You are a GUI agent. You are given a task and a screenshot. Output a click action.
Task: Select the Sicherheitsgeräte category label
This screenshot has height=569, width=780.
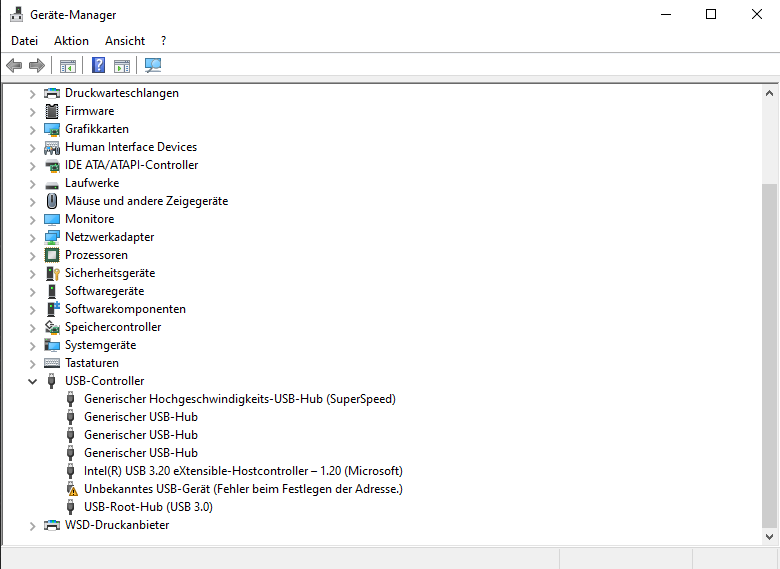click(110, 273)
